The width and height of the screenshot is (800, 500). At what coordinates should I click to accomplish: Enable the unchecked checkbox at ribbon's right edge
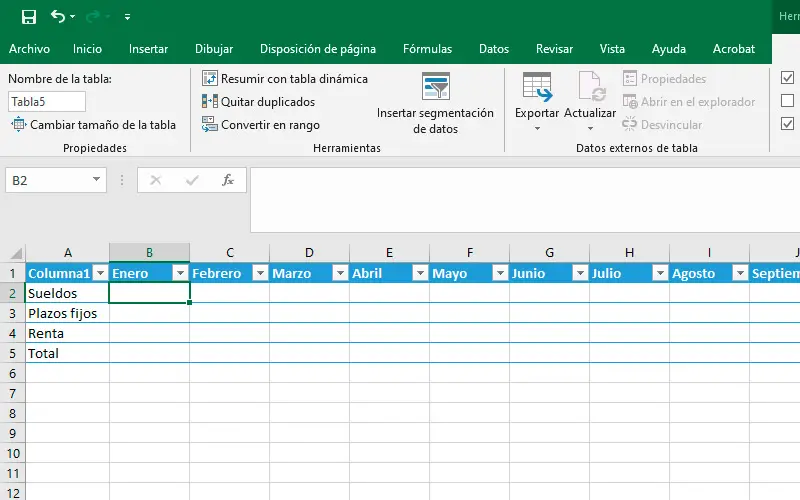click(787, 101)
